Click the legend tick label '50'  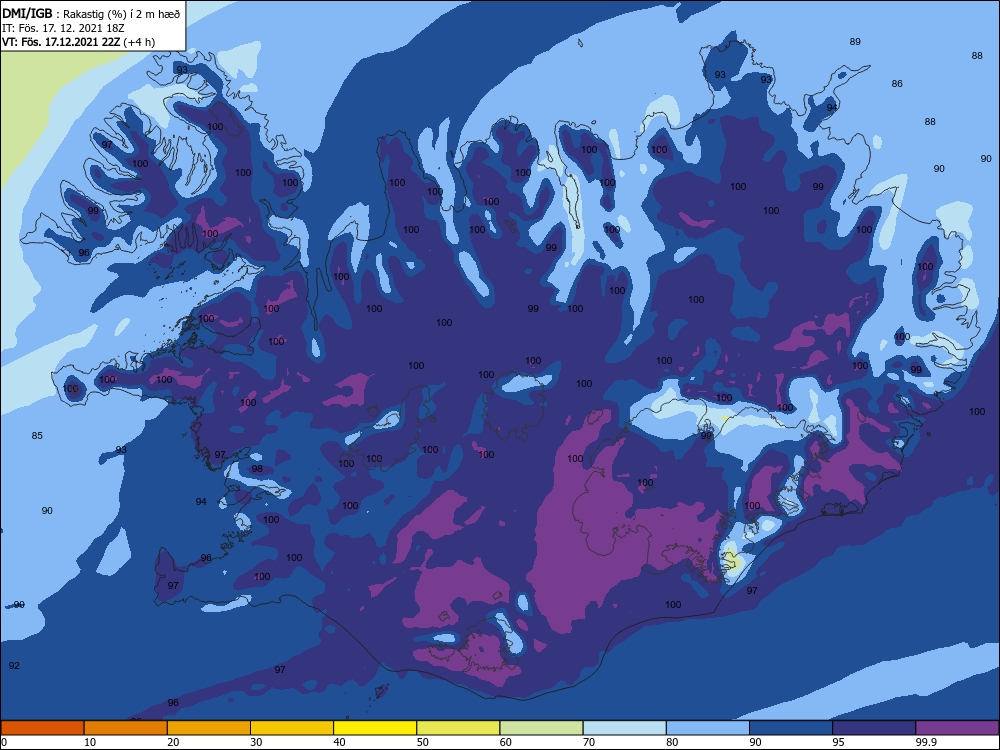pyautogui.click(x=423, y=742)
